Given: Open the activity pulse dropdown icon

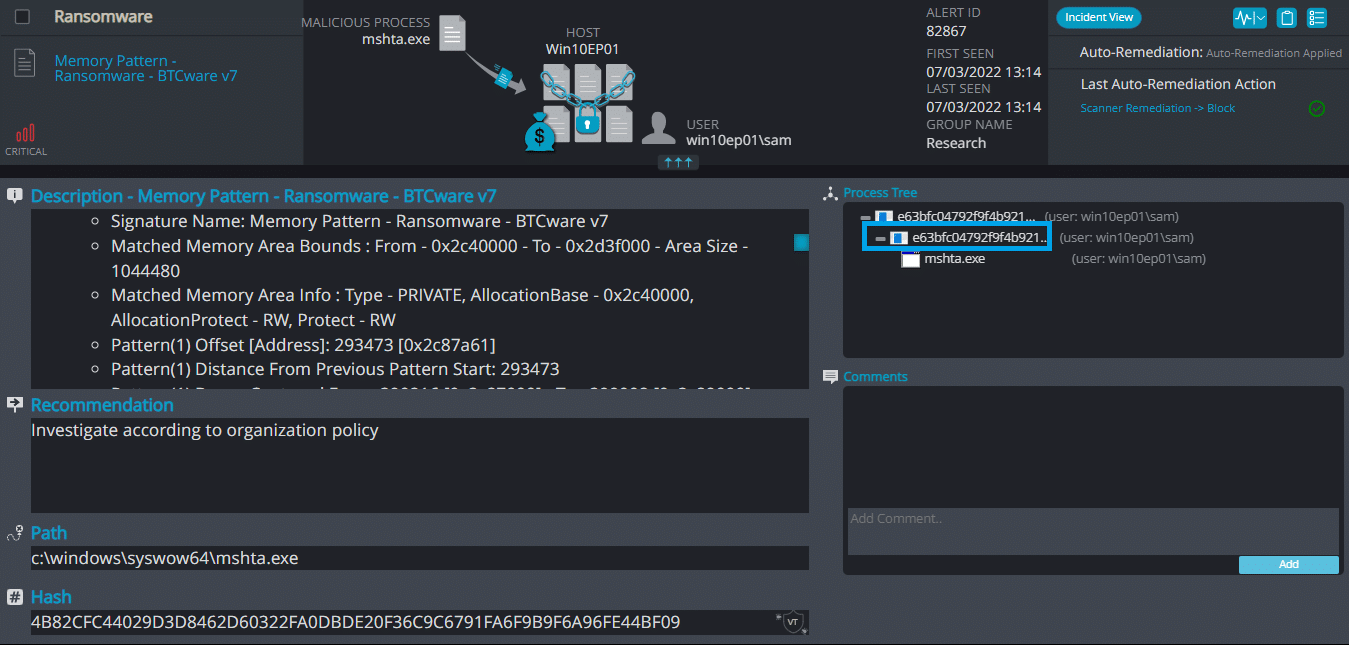Looking at the screenshot, I should (x=1250, y=18).
